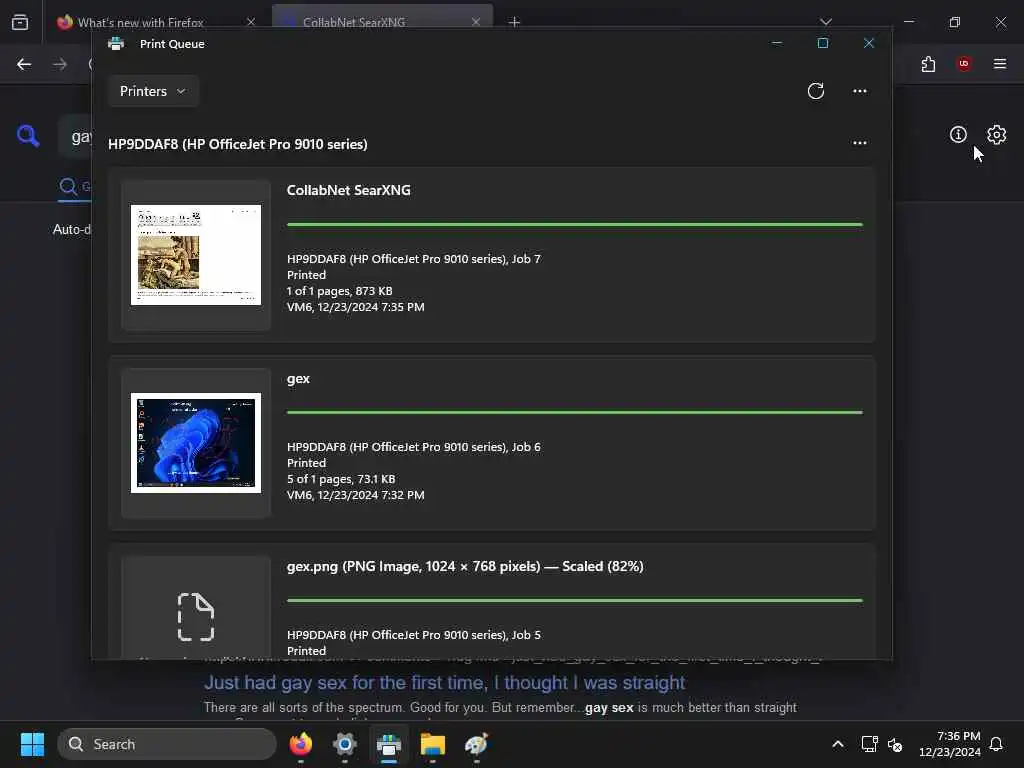Focus the taskbar Search box
The width and height of the screenshot is (1024, 768).
(167, 744)
